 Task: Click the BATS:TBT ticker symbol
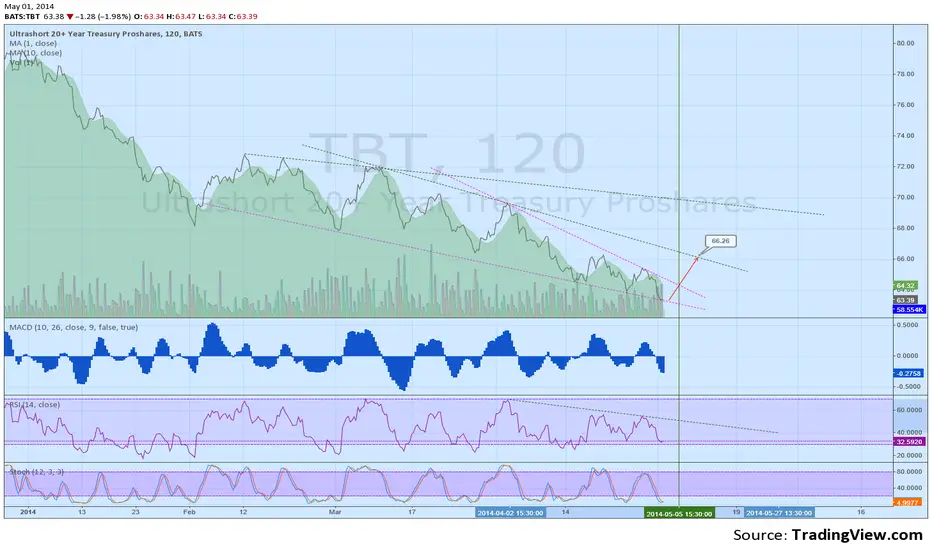coord(22,17)
